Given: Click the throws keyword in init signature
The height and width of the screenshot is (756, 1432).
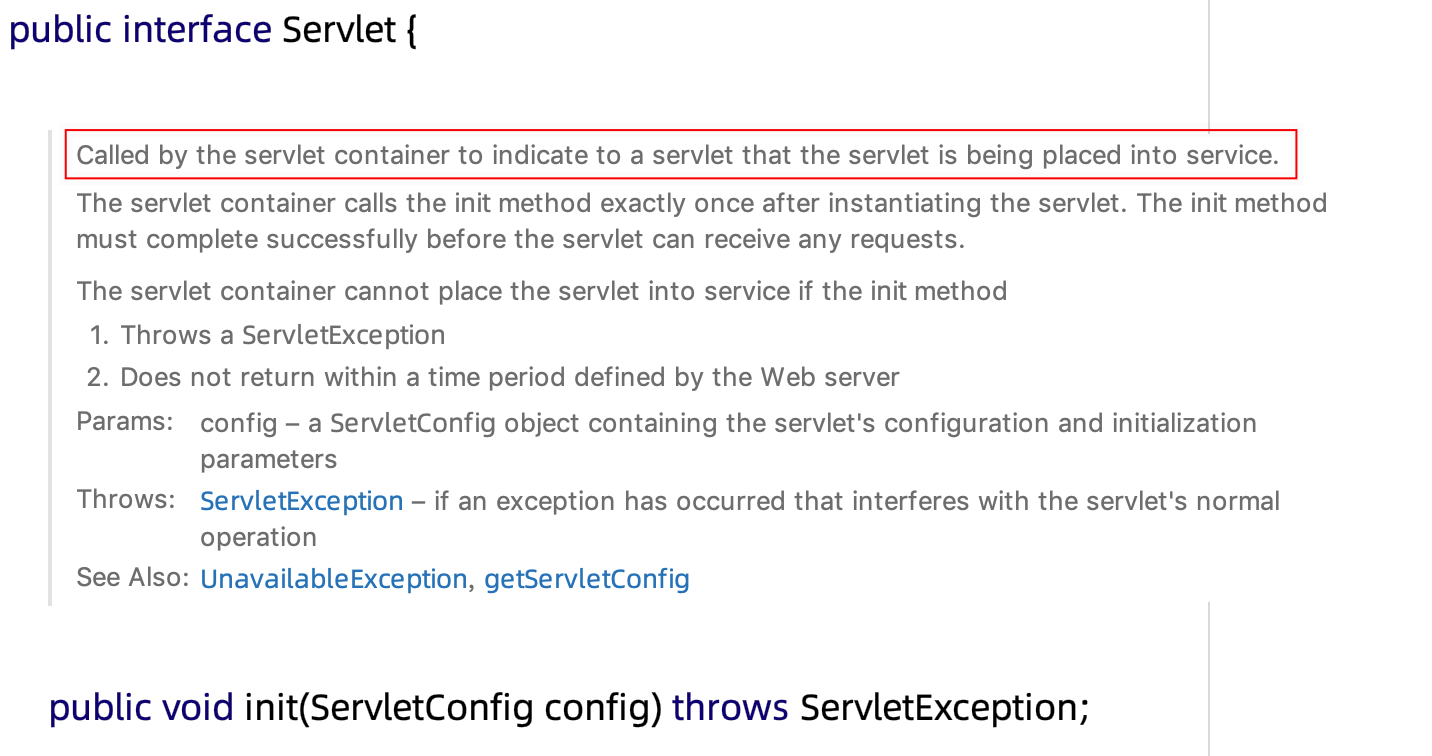Looking at the screenshot, I should pos(730,707).
